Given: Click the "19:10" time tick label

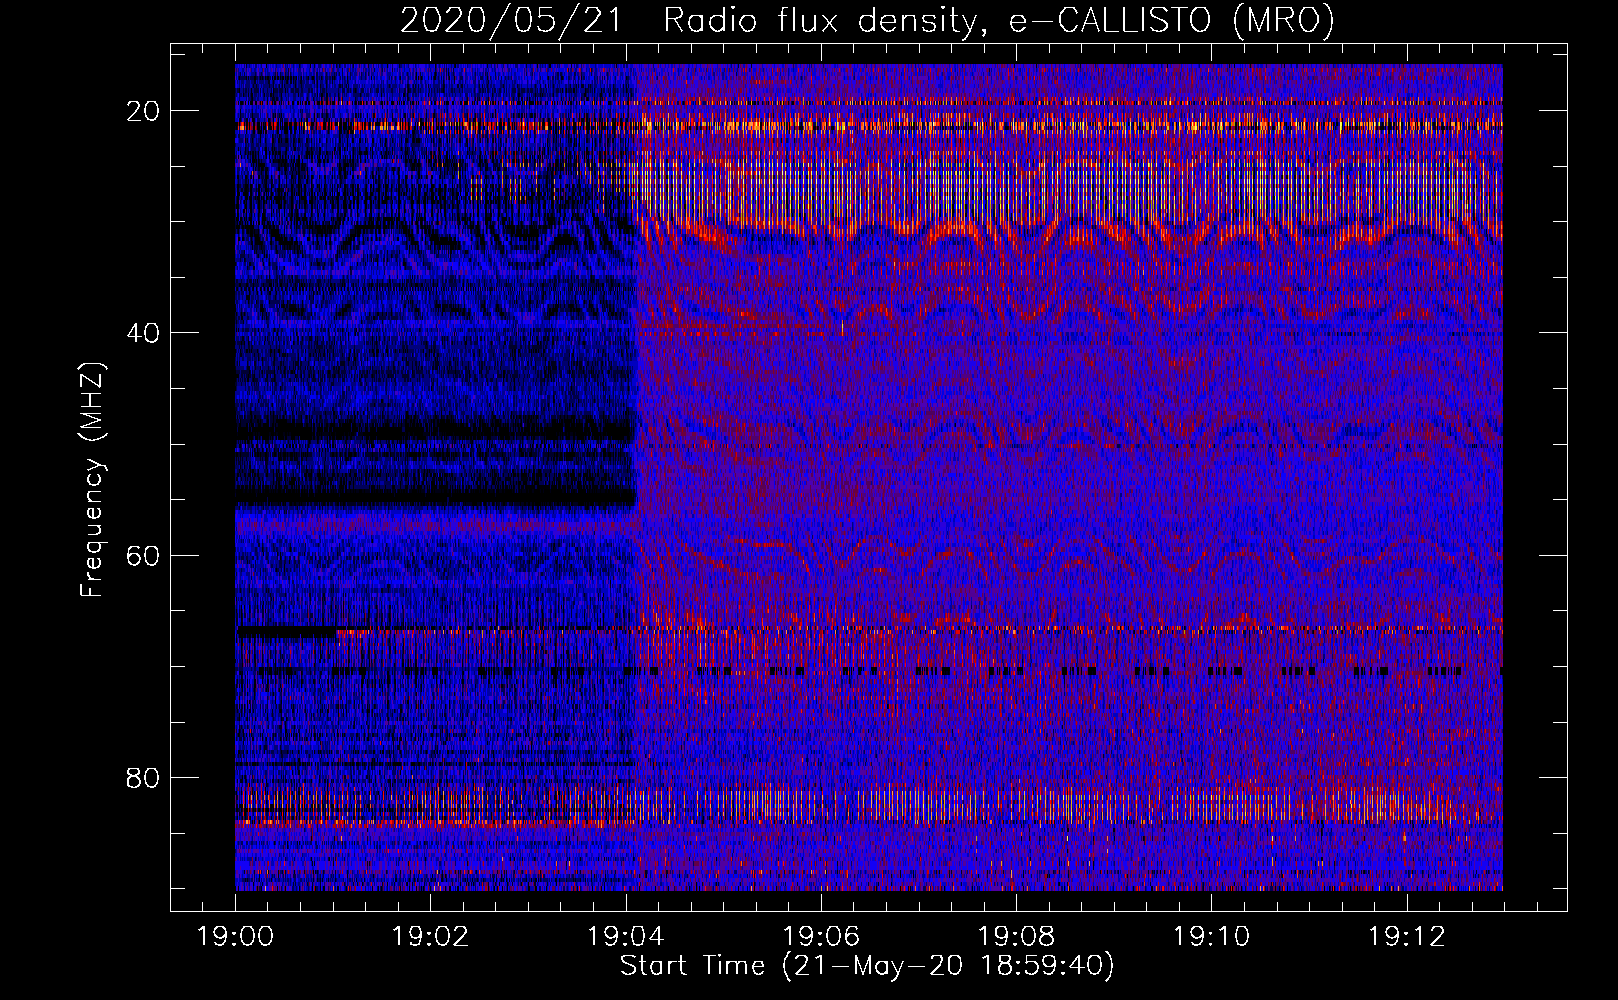Looking at the screenshot, I should click(1211, 937).
